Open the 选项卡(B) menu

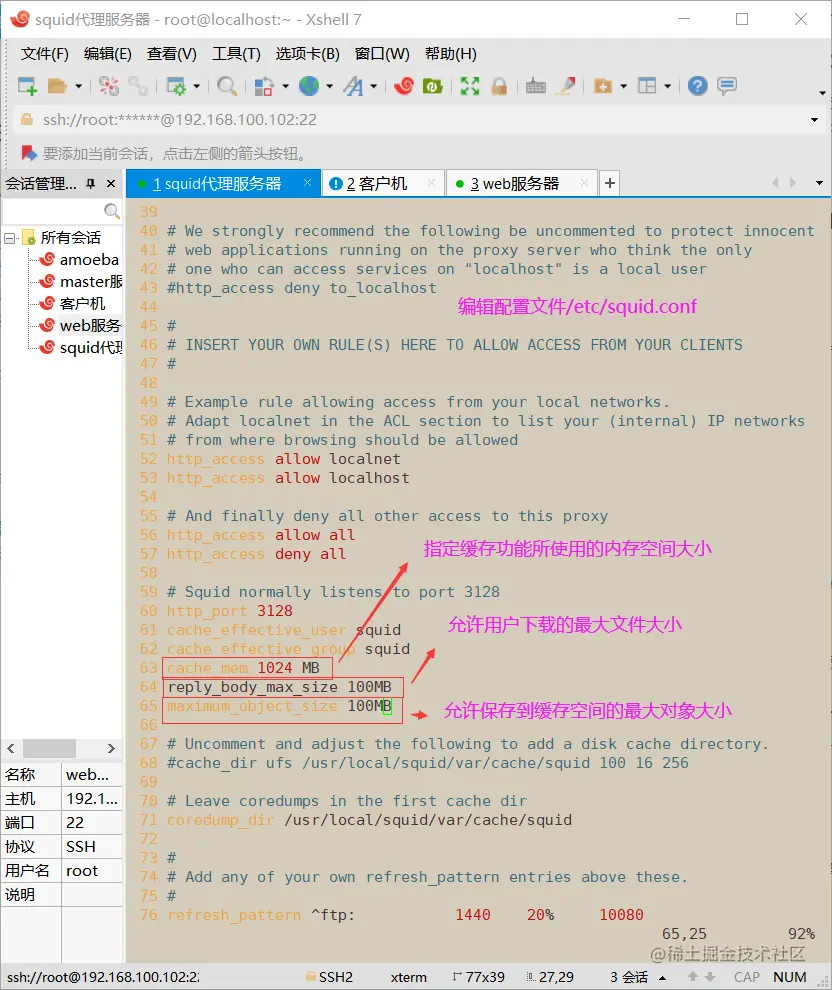(x=307, y=54)
